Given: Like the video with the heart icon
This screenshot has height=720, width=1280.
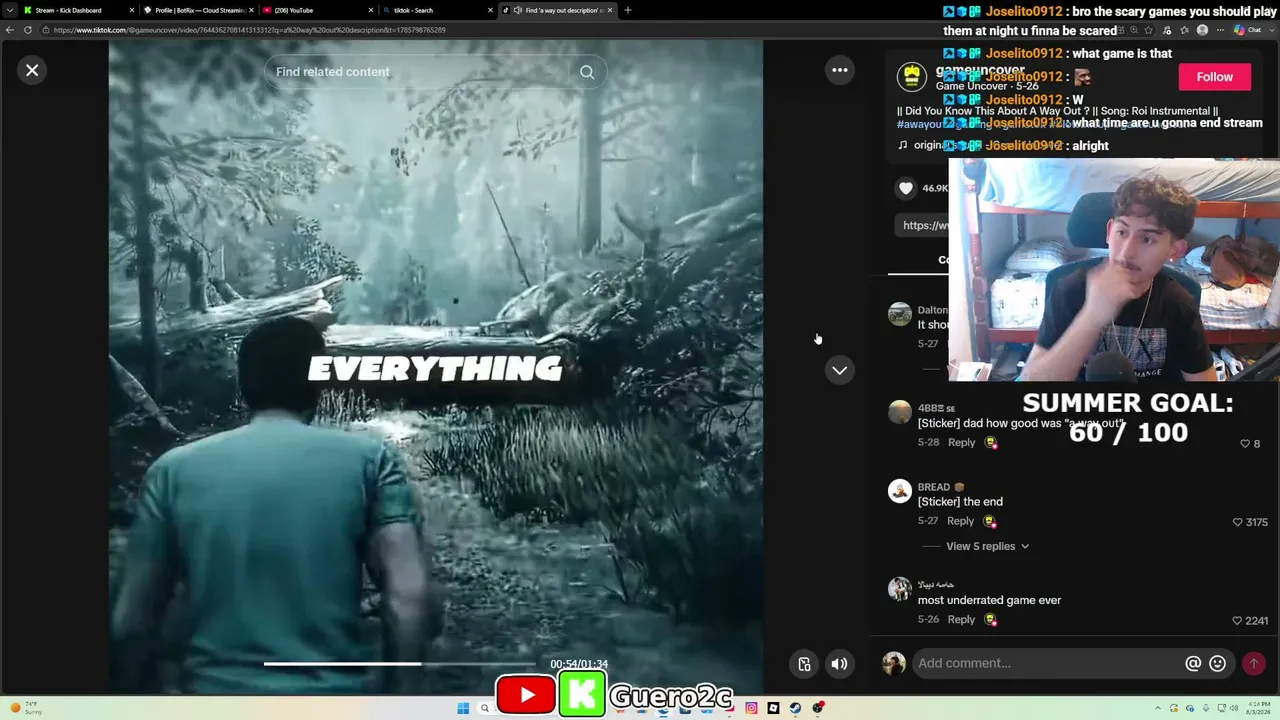Looking at the screenshot, I should (x=906, y=188).
